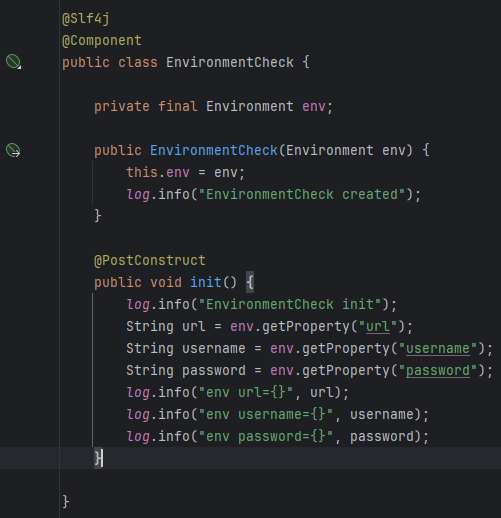Click the "EnvironmentCheck init" string literal

[x=290, y=304]
